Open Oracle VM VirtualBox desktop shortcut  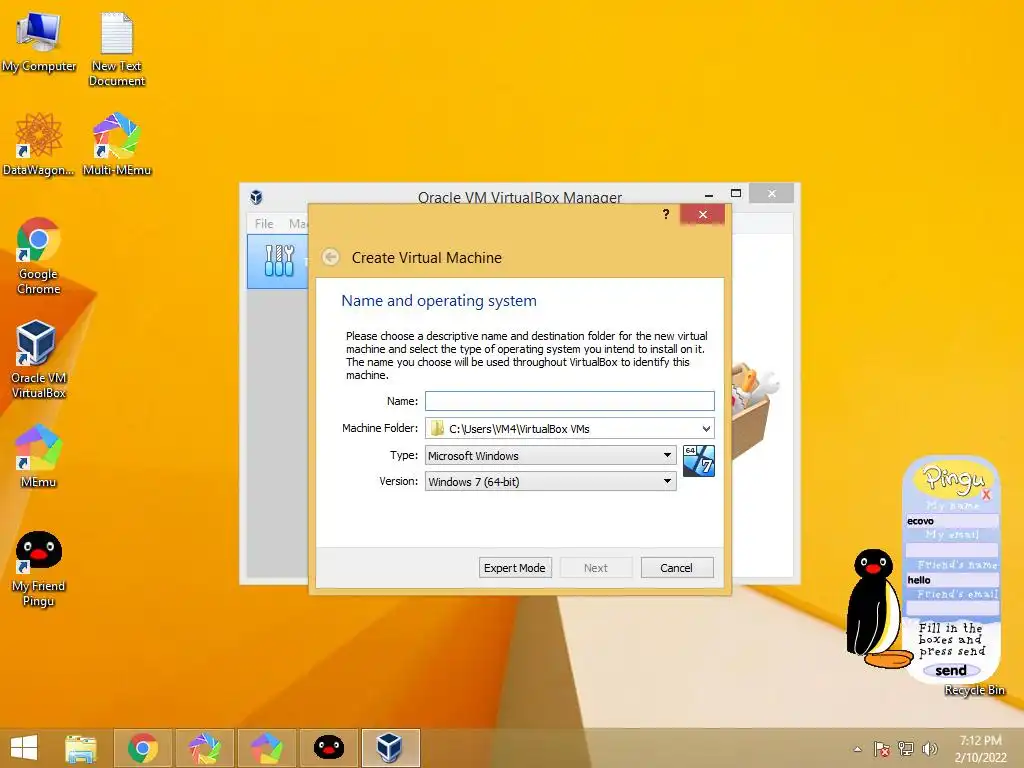click(x=39, y=359)
